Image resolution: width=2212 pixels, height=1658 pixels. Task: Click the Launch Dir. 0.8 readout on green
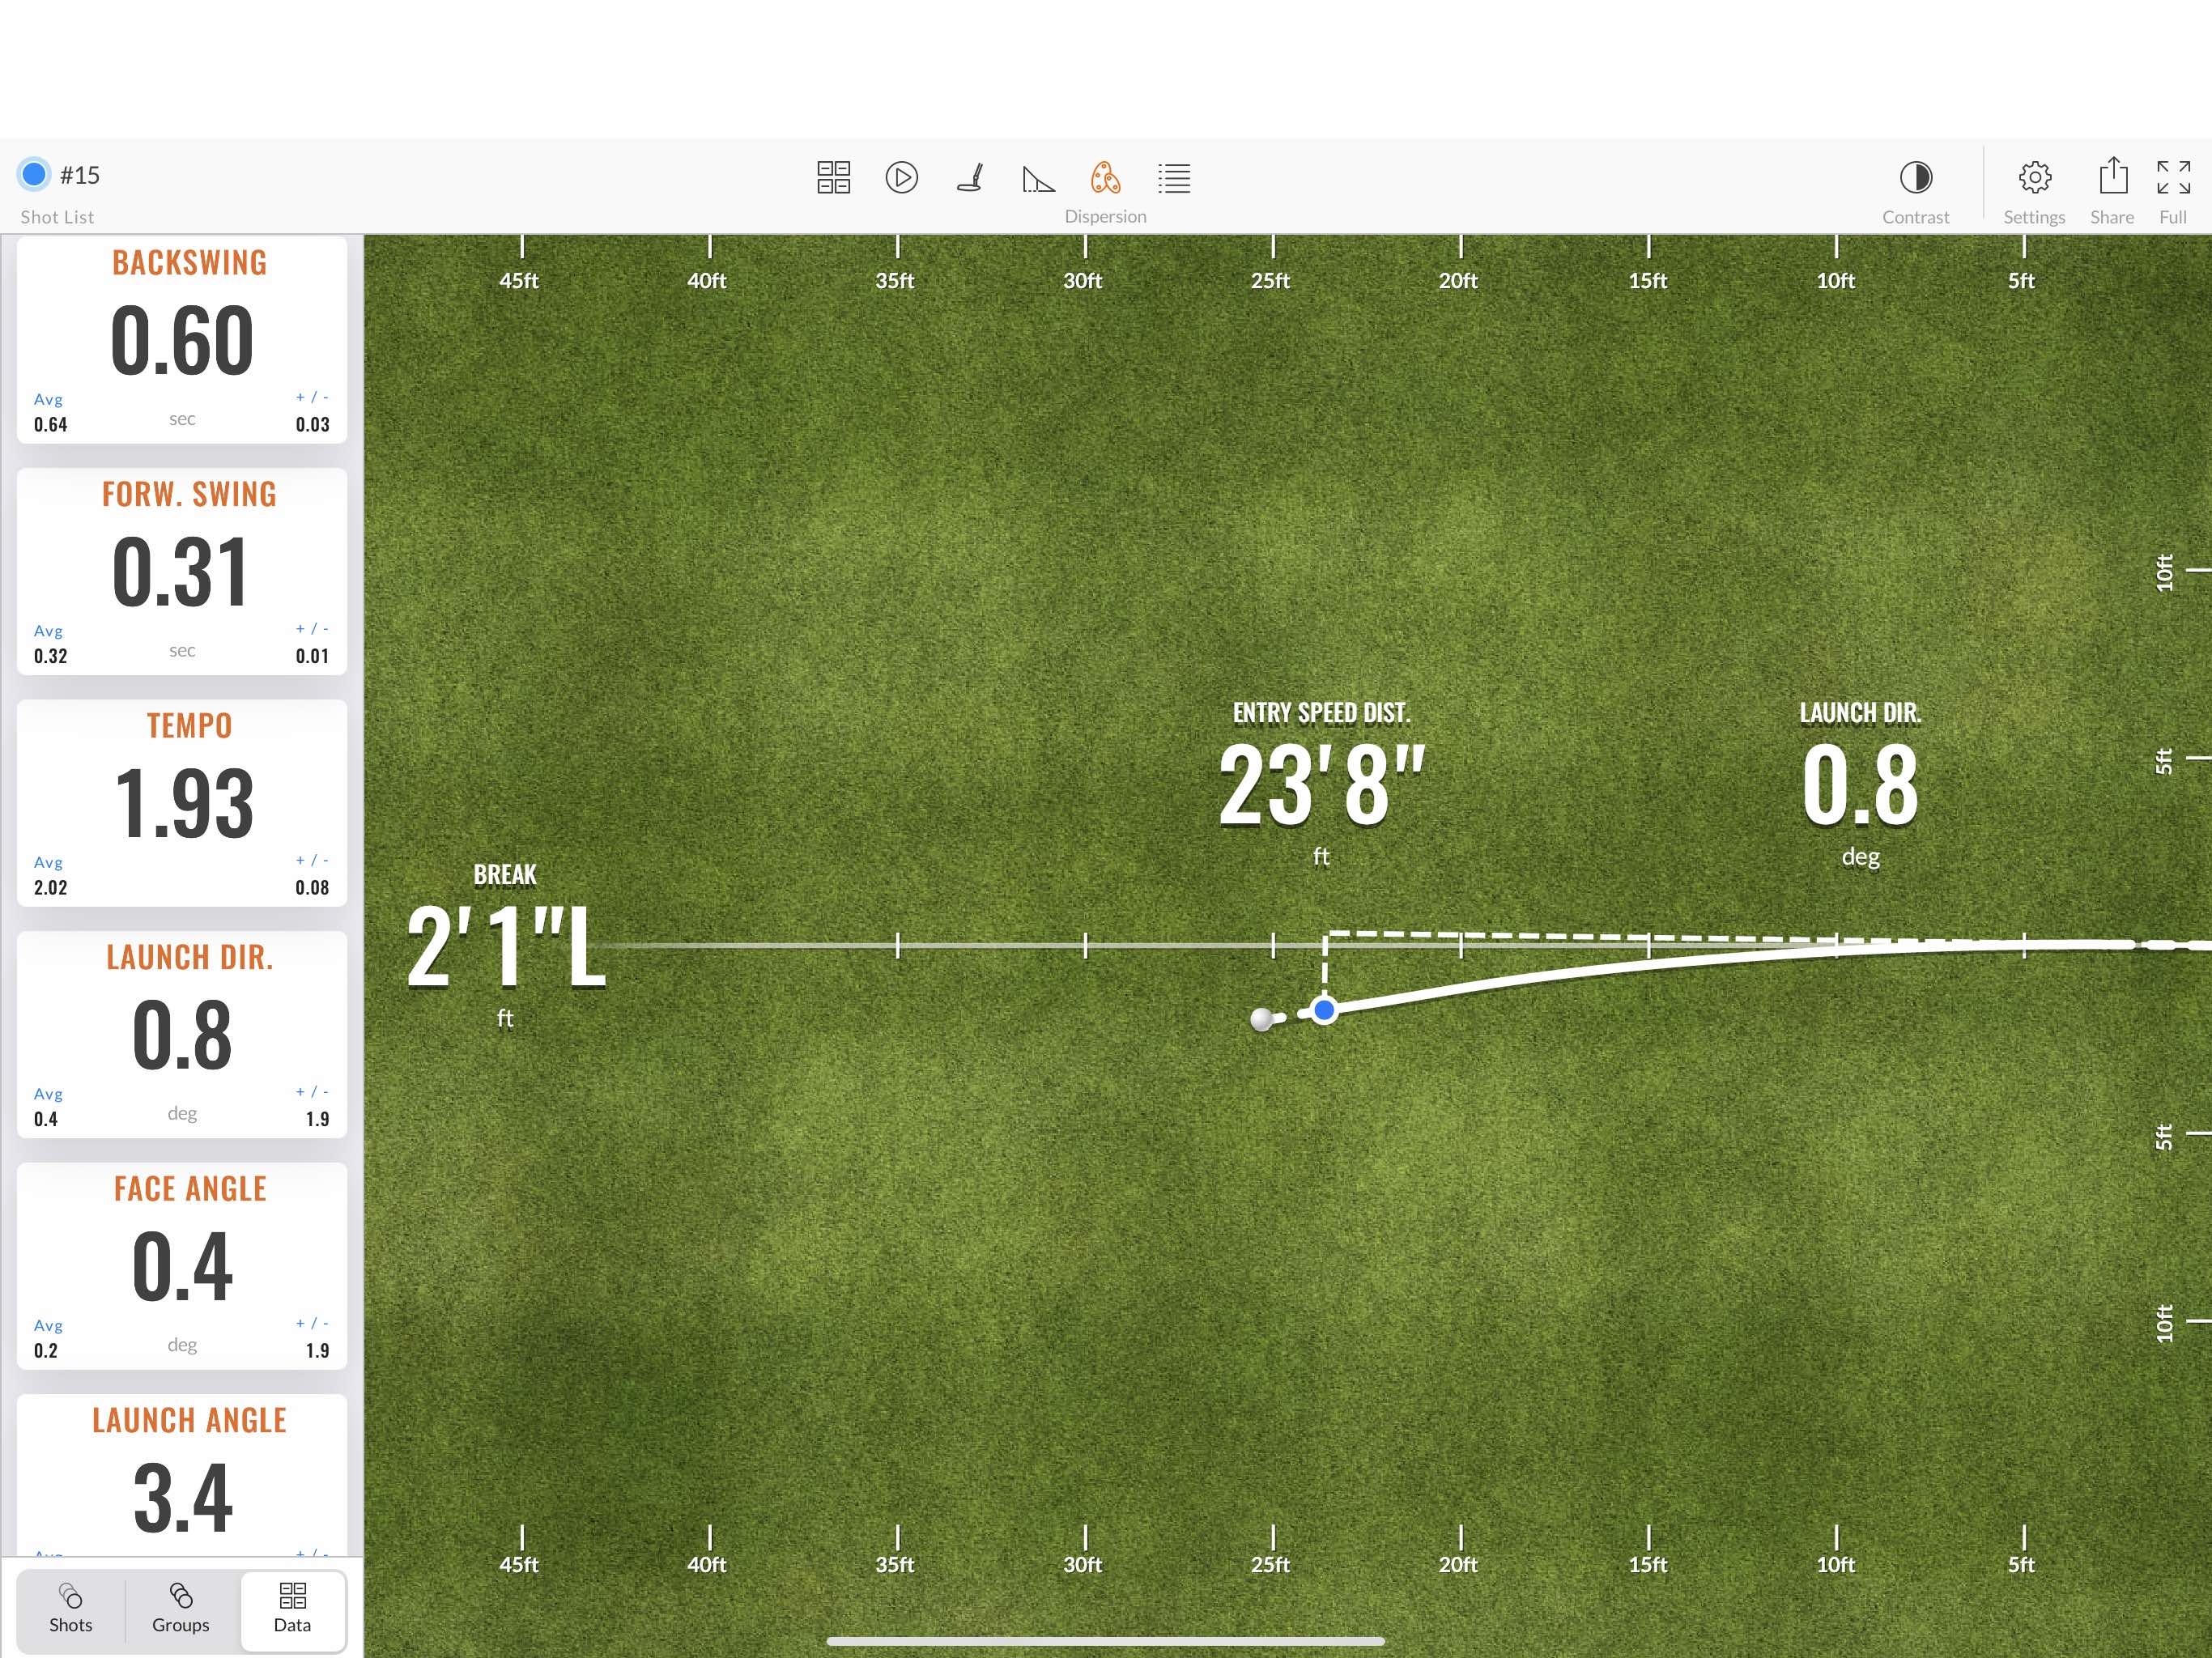point(1860,784)
